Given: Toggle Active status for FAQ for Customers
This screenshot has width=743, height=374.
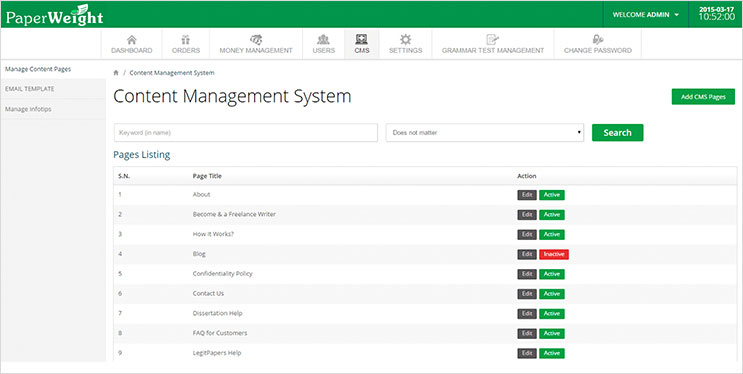Looking at the screenshot, I should click(x=552, y=333).
